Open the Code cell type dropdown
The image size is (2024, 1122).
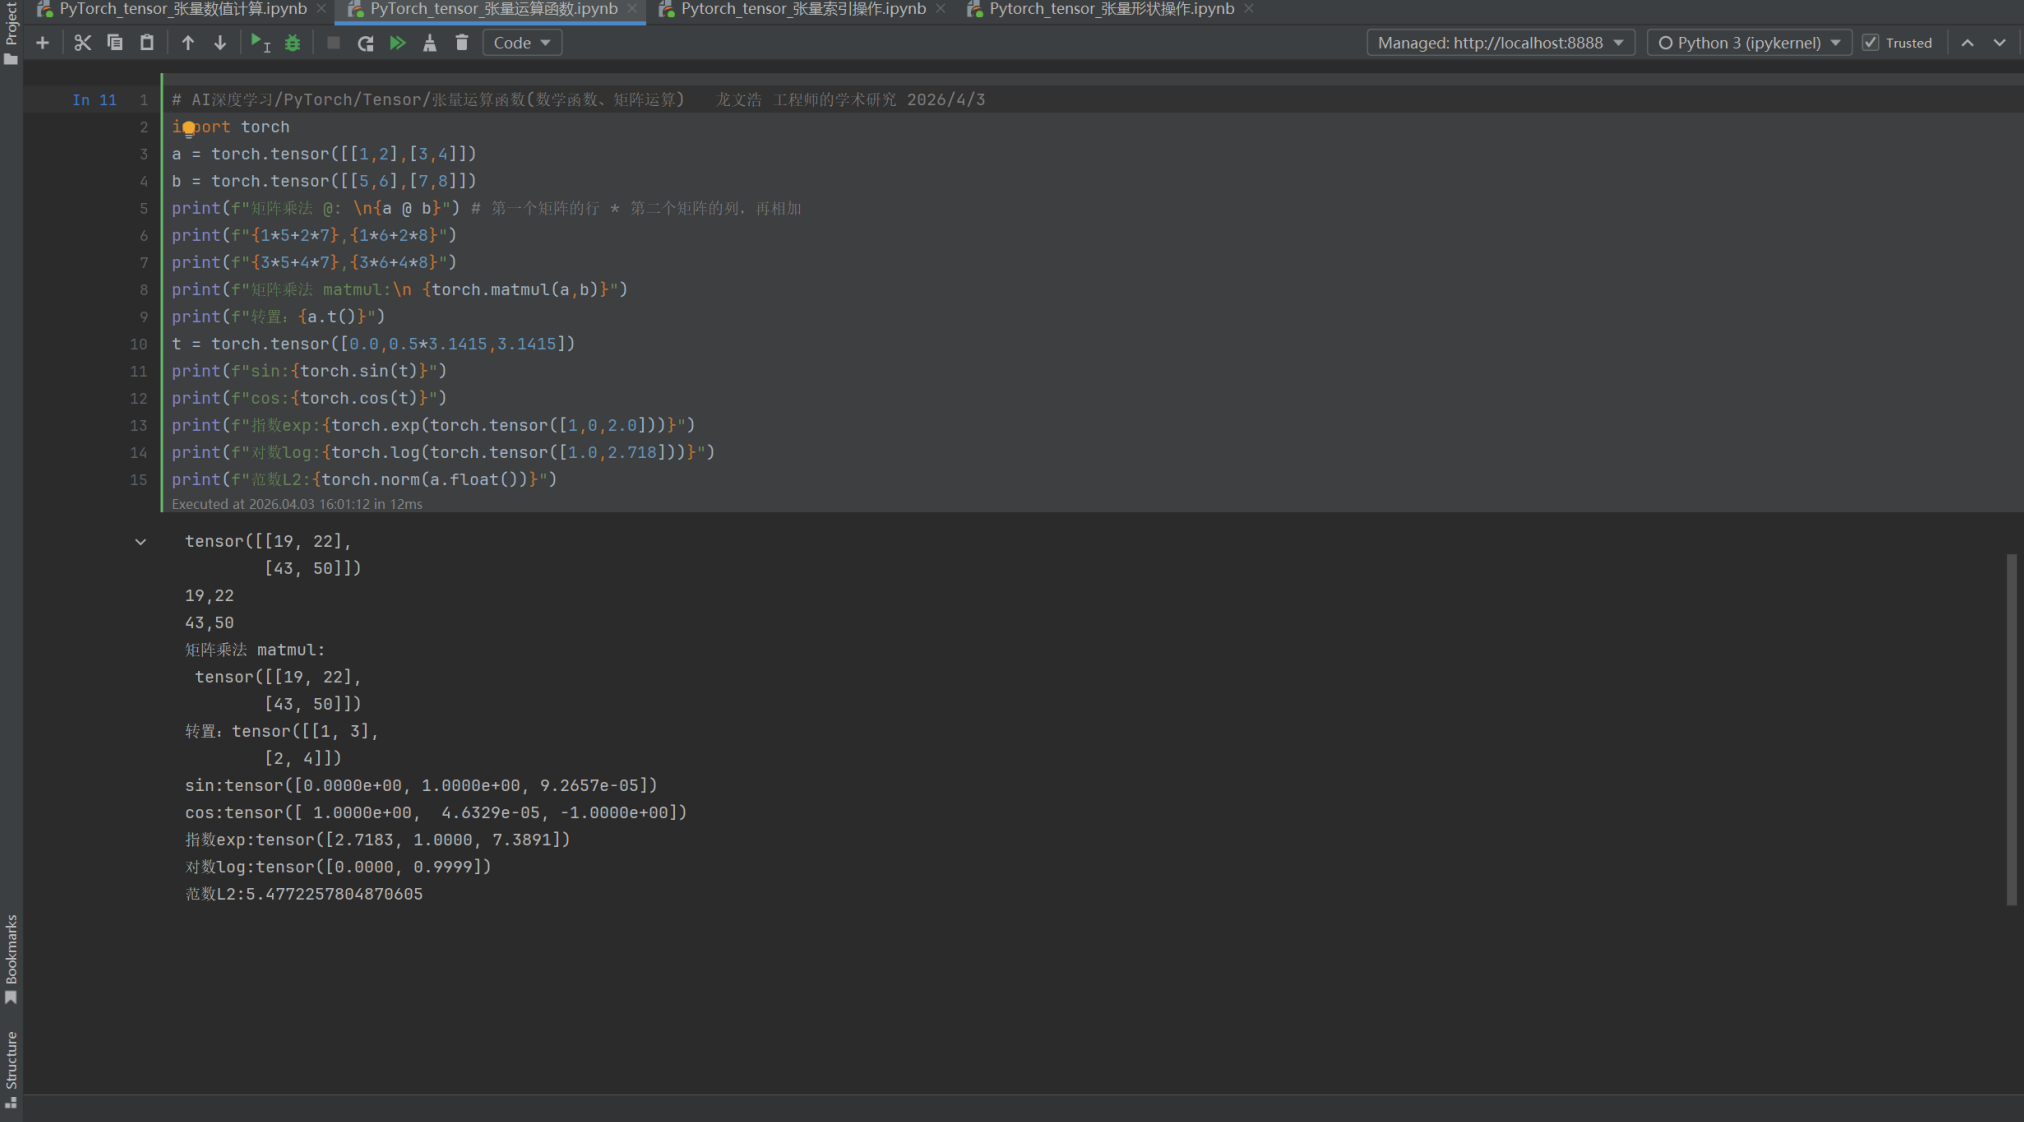(522, 43)
